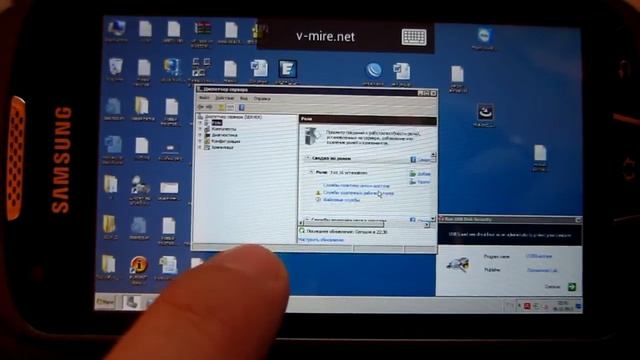Open the help link beside Сводка по ролям
The image size is (640, 360).
point(420,160)
